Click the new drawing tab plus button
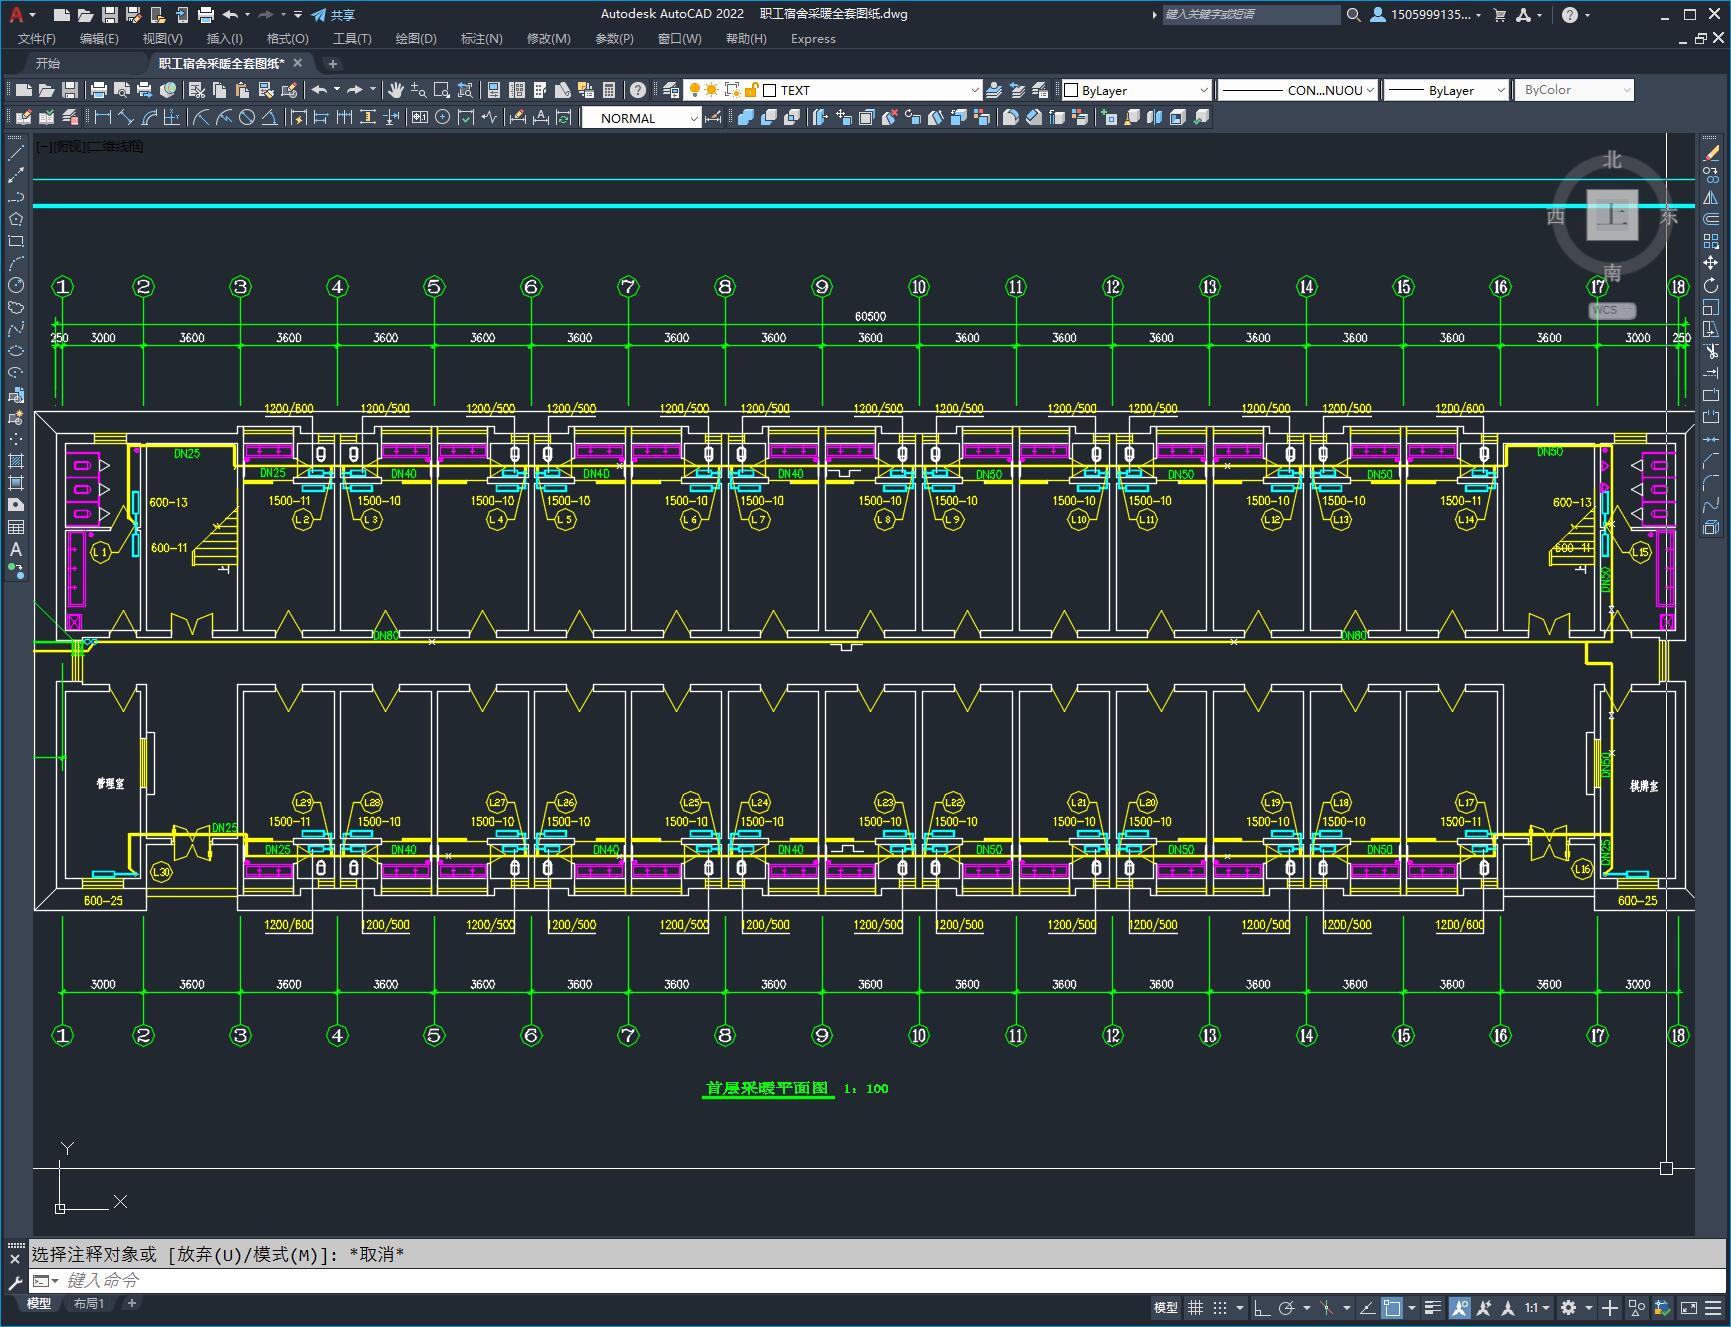Image resolution: width=1731 pixels, height=1327 pixels. click(x=333, y=63)
